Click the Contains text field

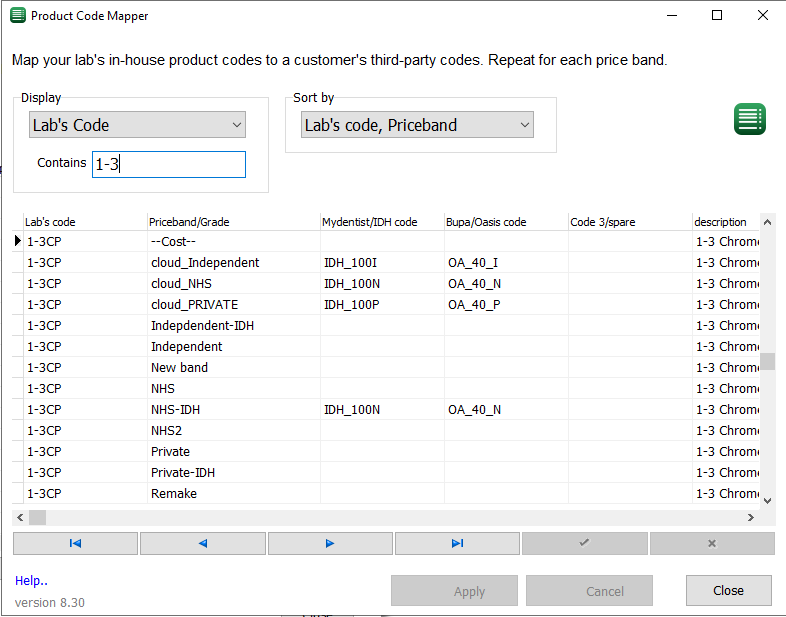pos(168,164)
